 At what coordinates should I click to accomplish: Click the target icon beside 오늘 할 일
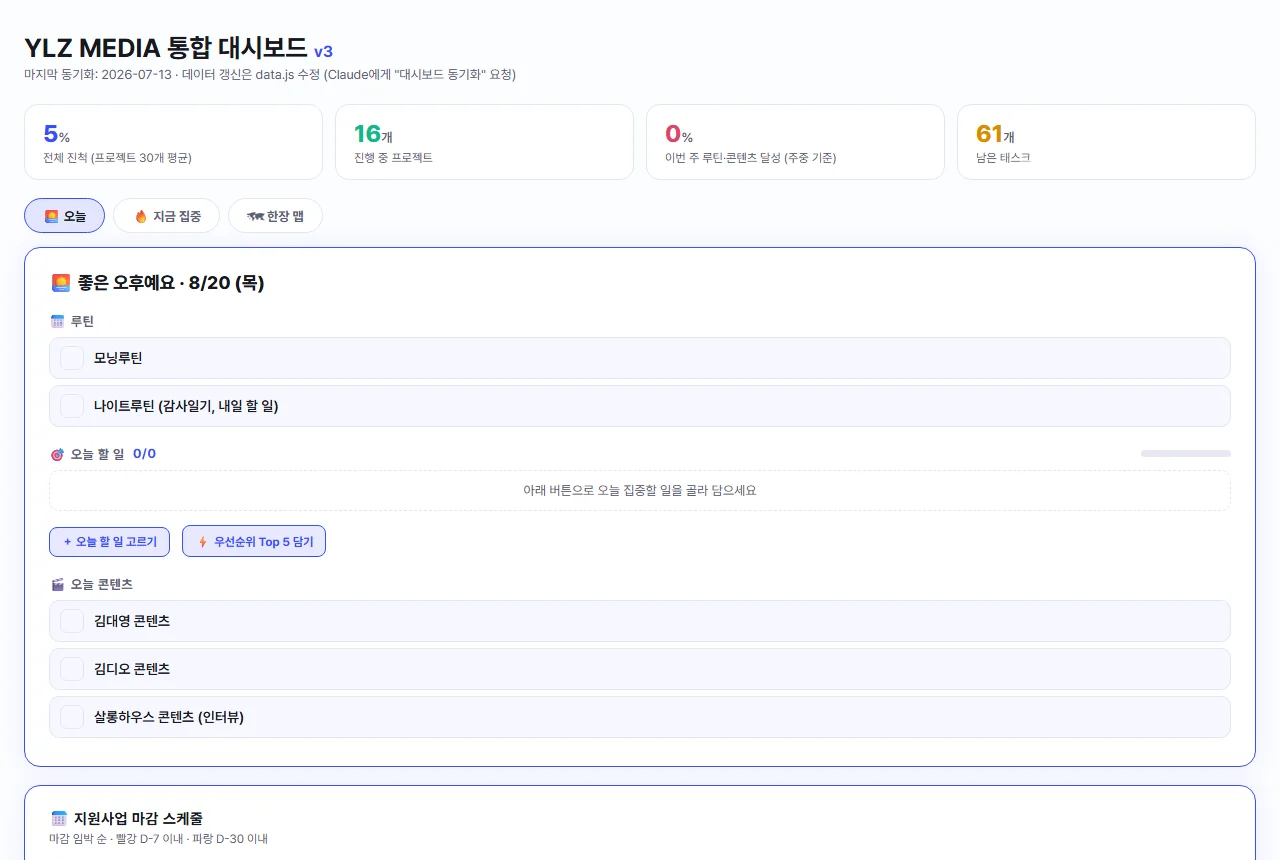[x=57, y=454]
